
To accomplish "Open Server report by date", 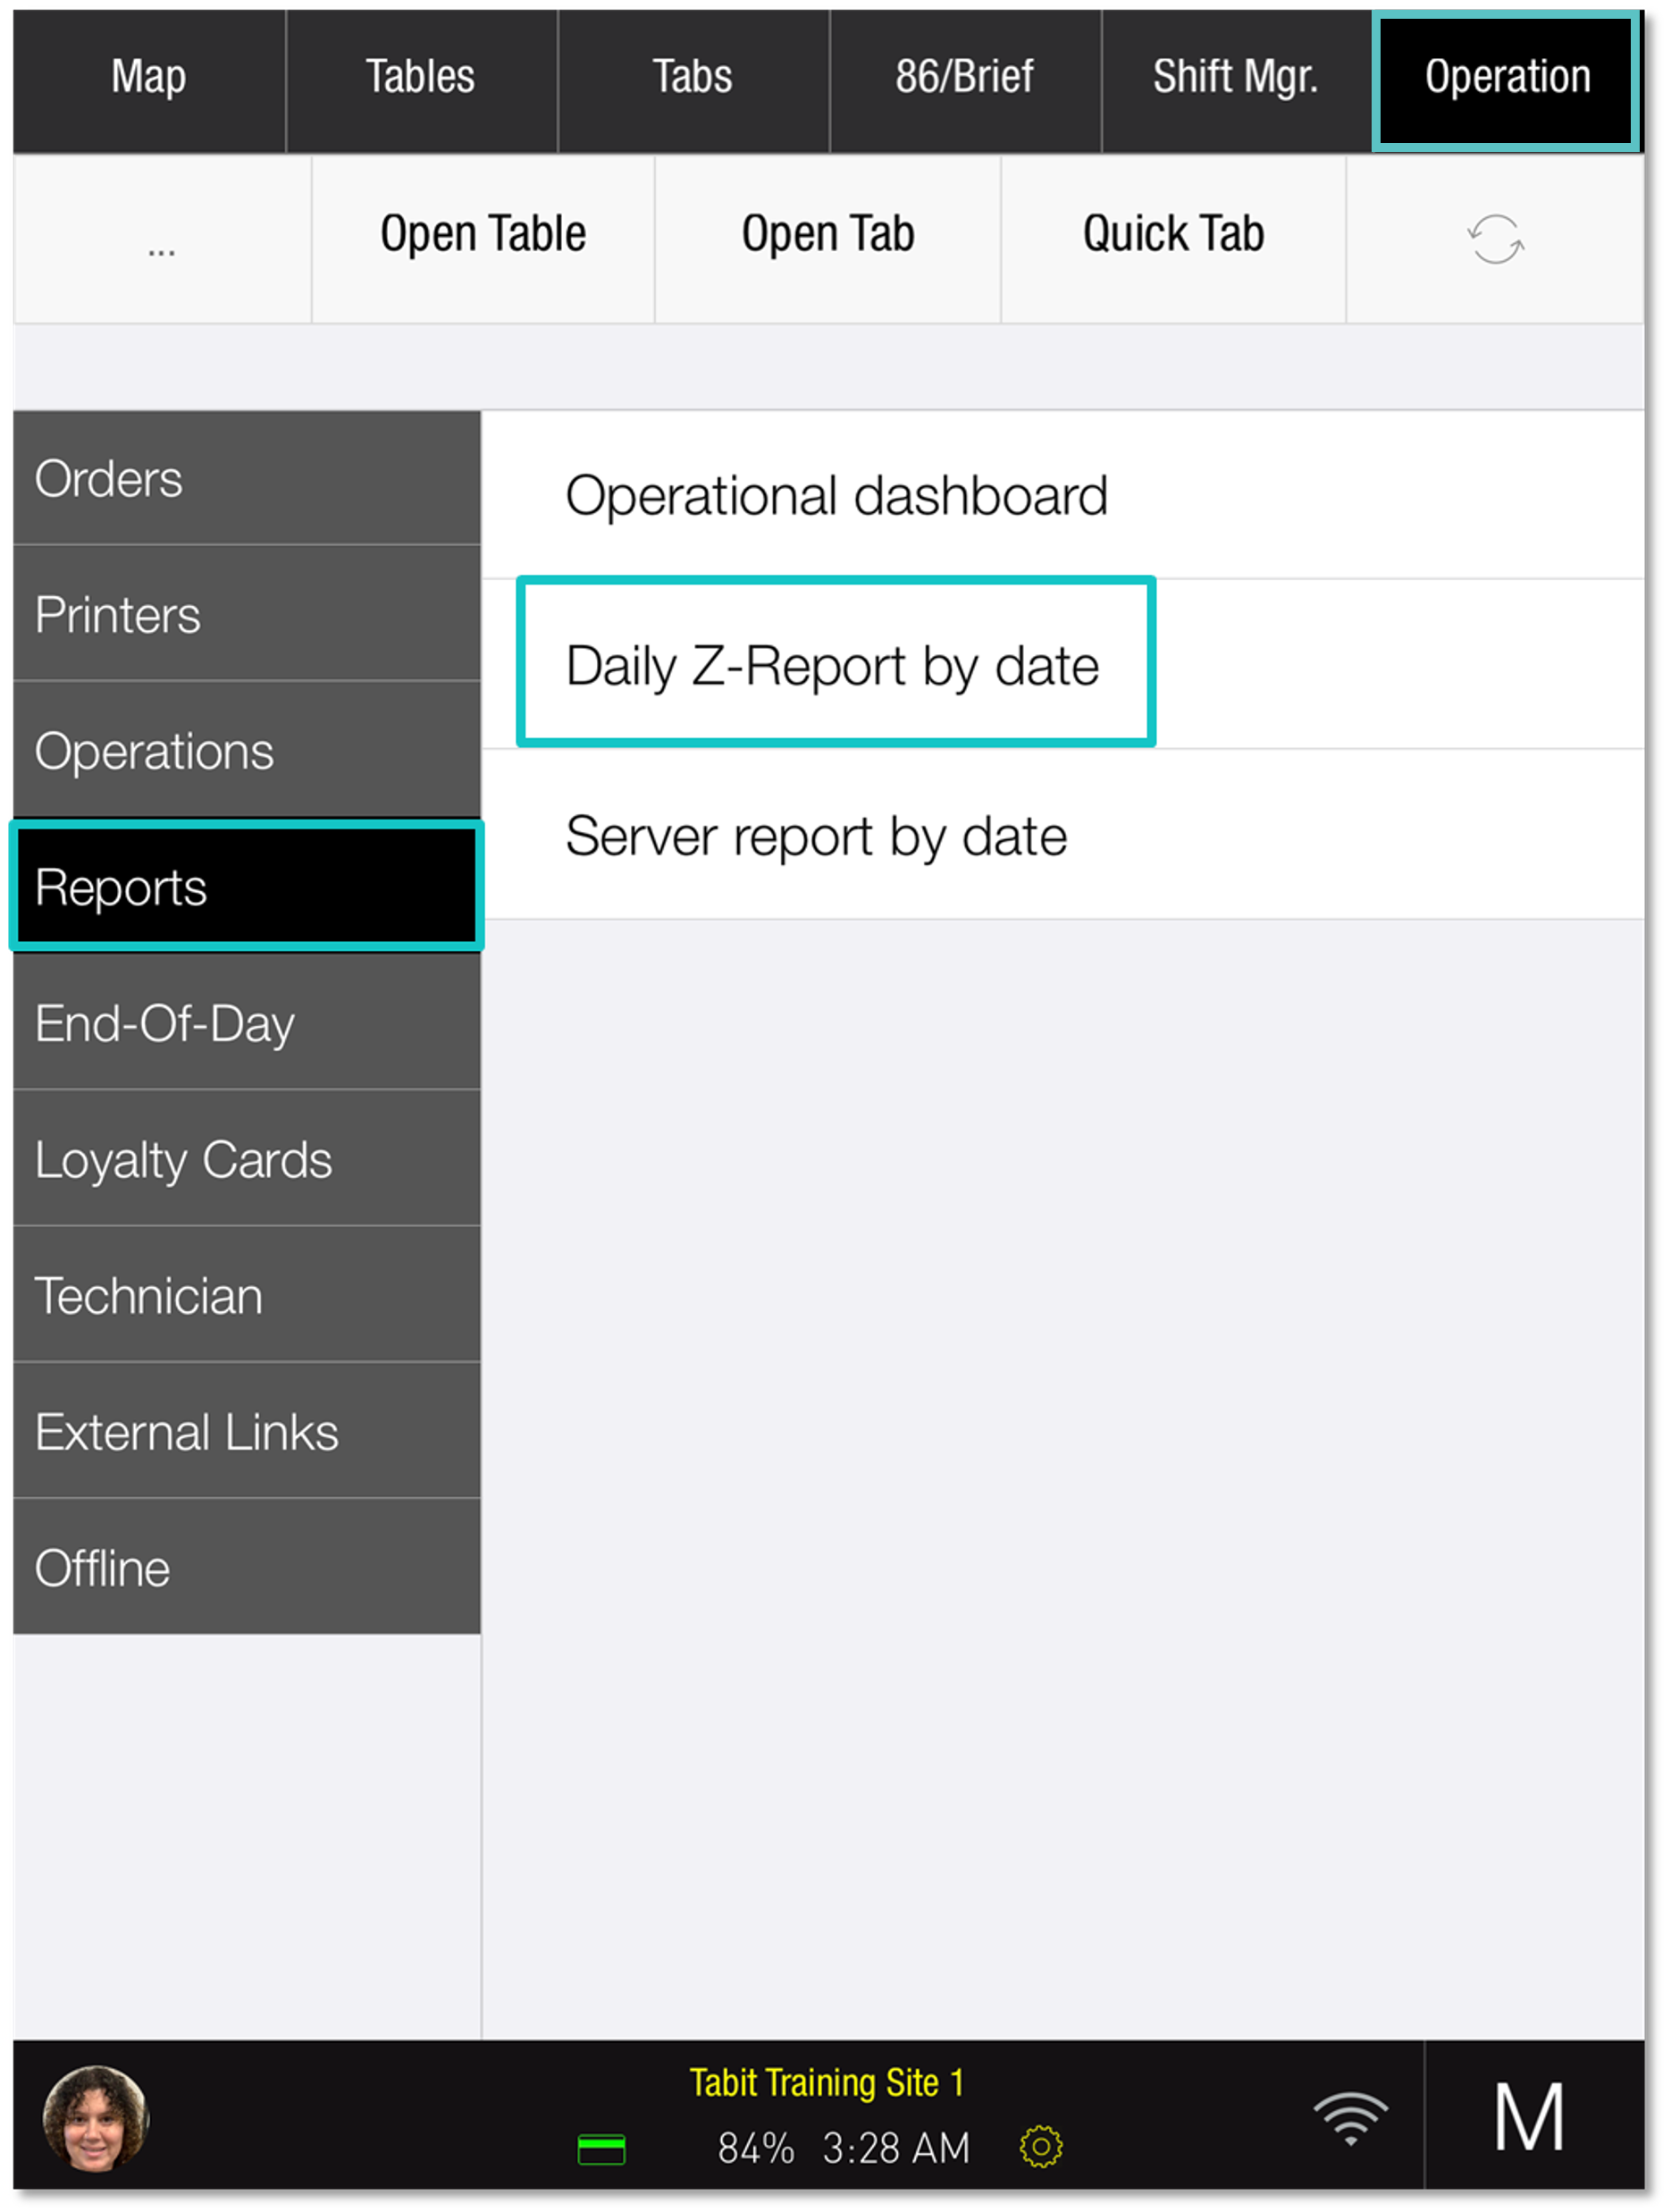I will [x=816, y=837].
